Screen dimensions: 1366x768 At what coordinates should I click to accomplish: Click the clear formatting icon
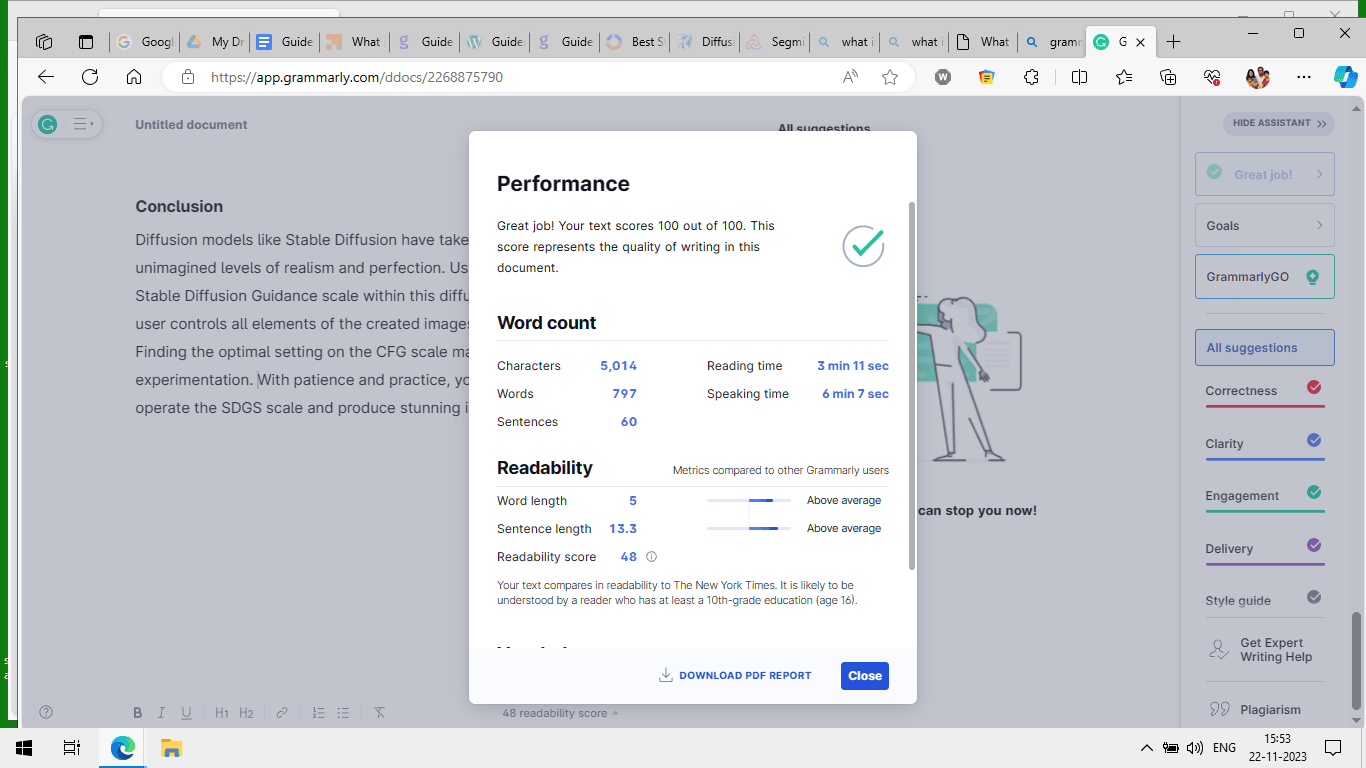380,713
